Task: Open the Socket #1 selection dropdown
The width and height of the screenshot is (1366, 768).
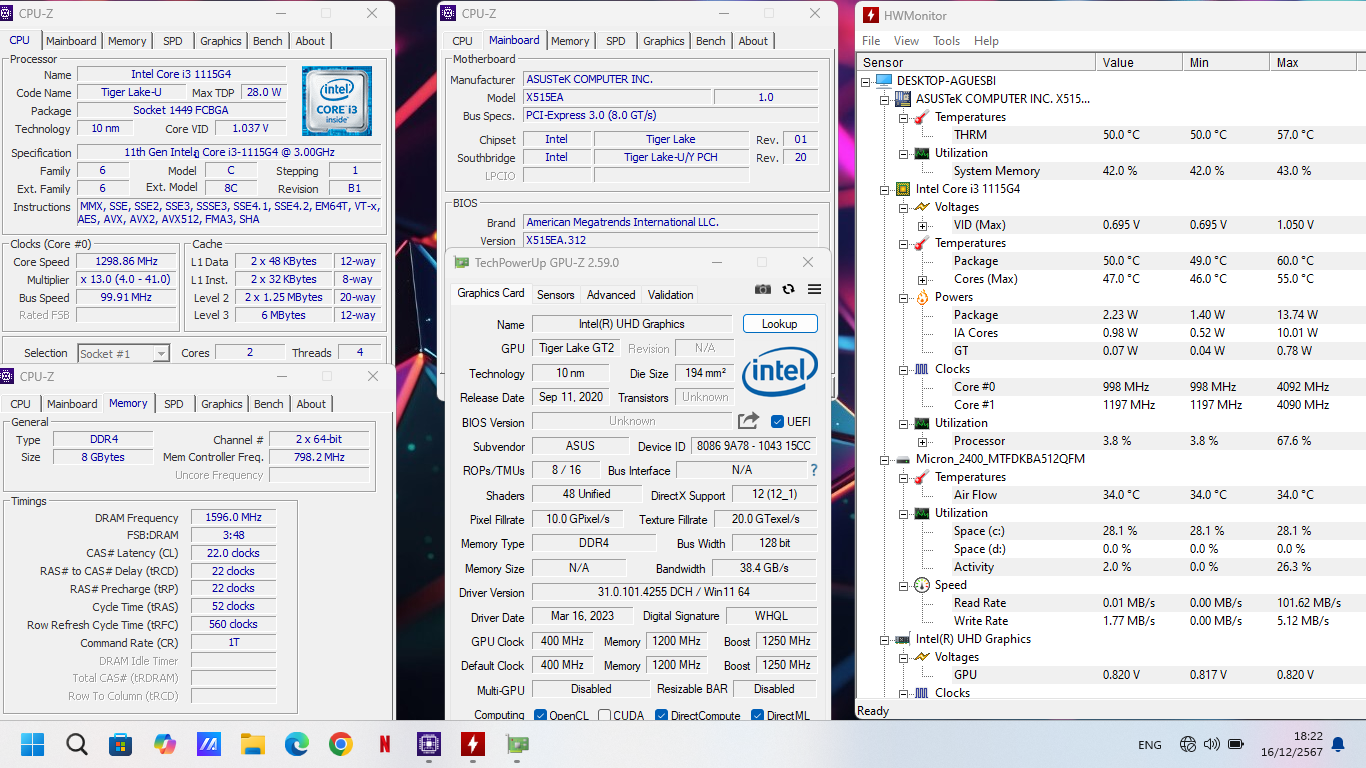Action: tap(160, 353)
